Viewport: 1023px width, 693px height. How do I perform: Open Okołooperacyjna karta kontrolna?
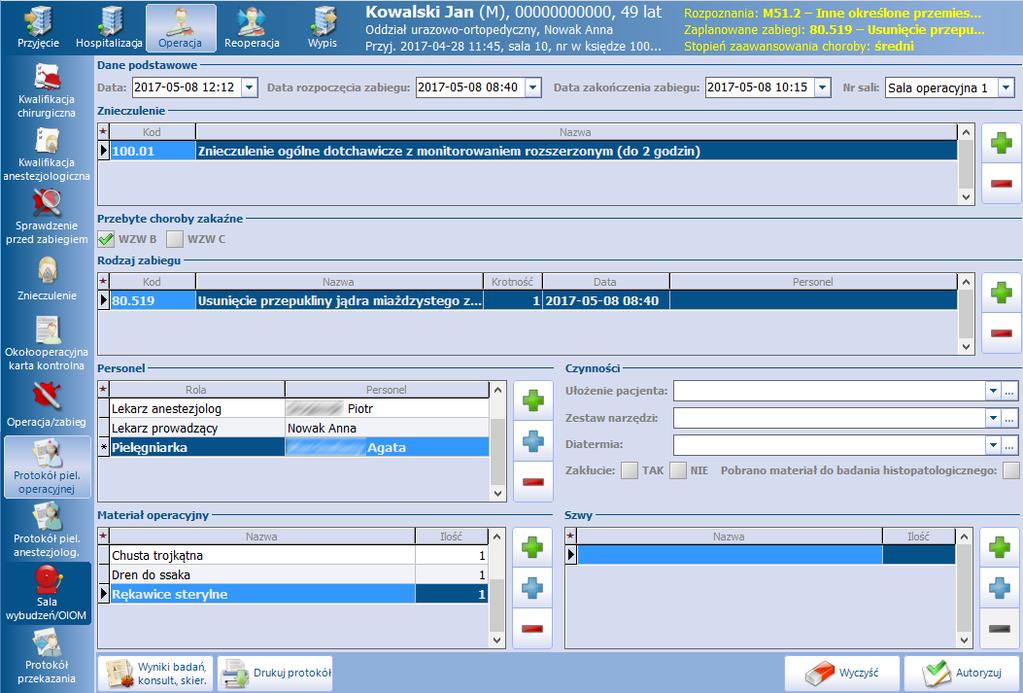tap(46, 343)
